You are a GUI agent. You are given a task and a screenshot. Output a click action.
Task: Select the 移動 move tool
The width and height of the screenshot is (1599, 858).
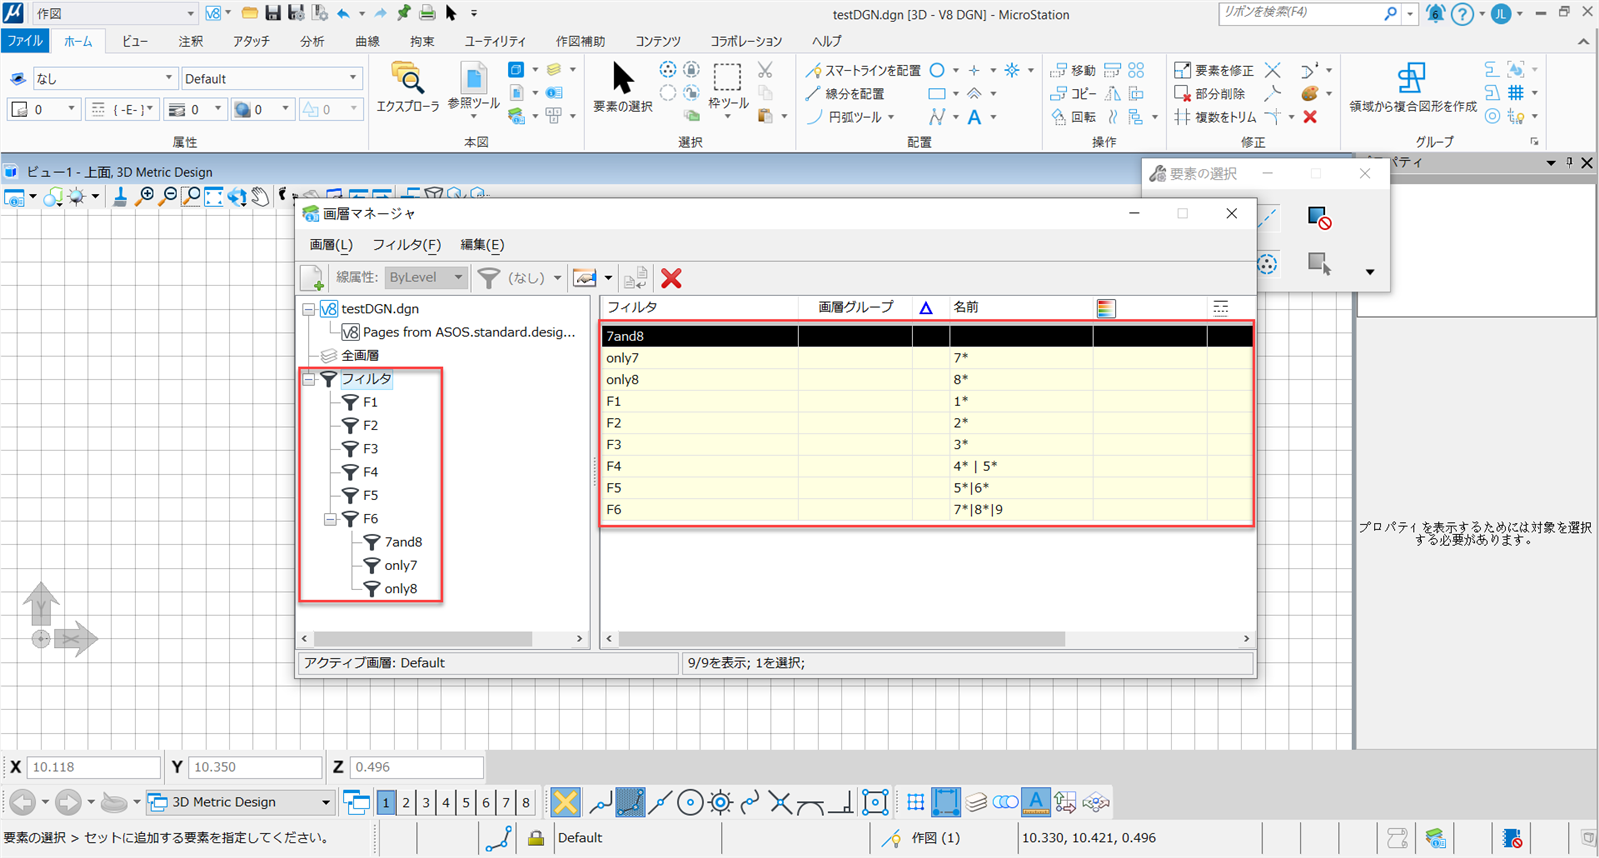pos(1073,71)
